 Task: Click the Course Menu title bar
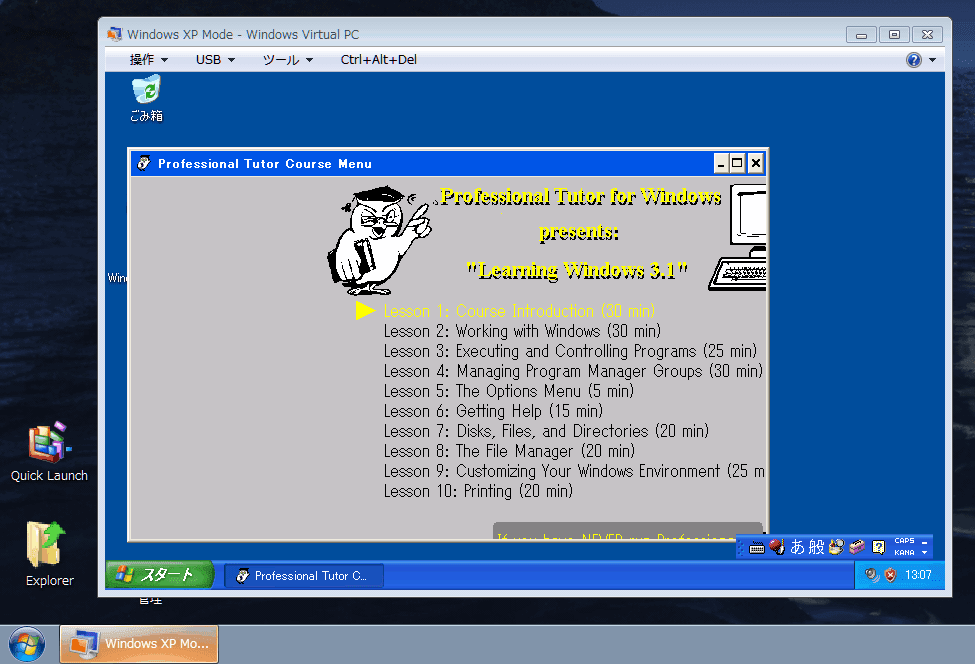(423, 164)
